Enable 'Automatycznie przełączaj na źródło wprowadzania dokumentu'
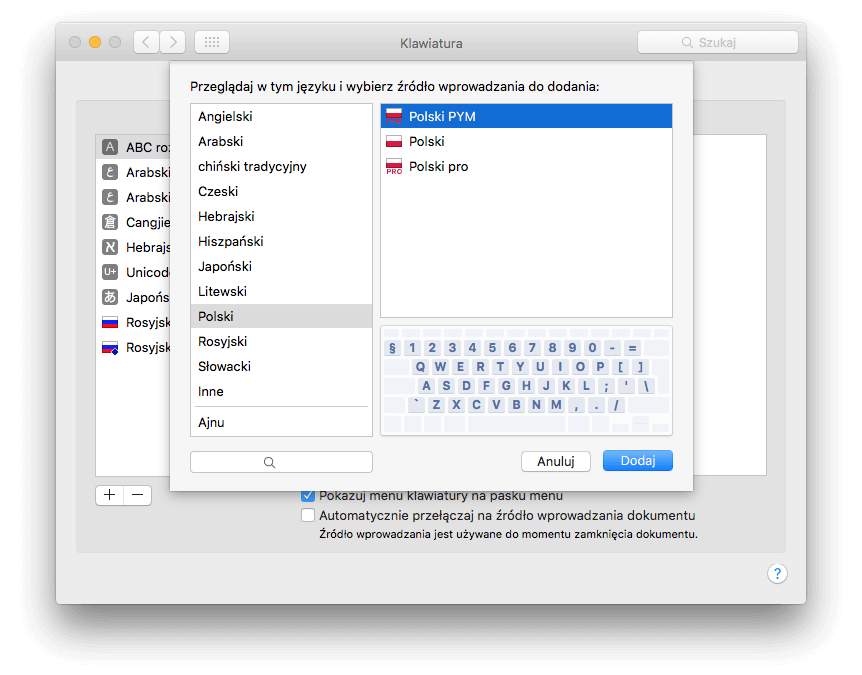862x675 pixels. point(309,515)
